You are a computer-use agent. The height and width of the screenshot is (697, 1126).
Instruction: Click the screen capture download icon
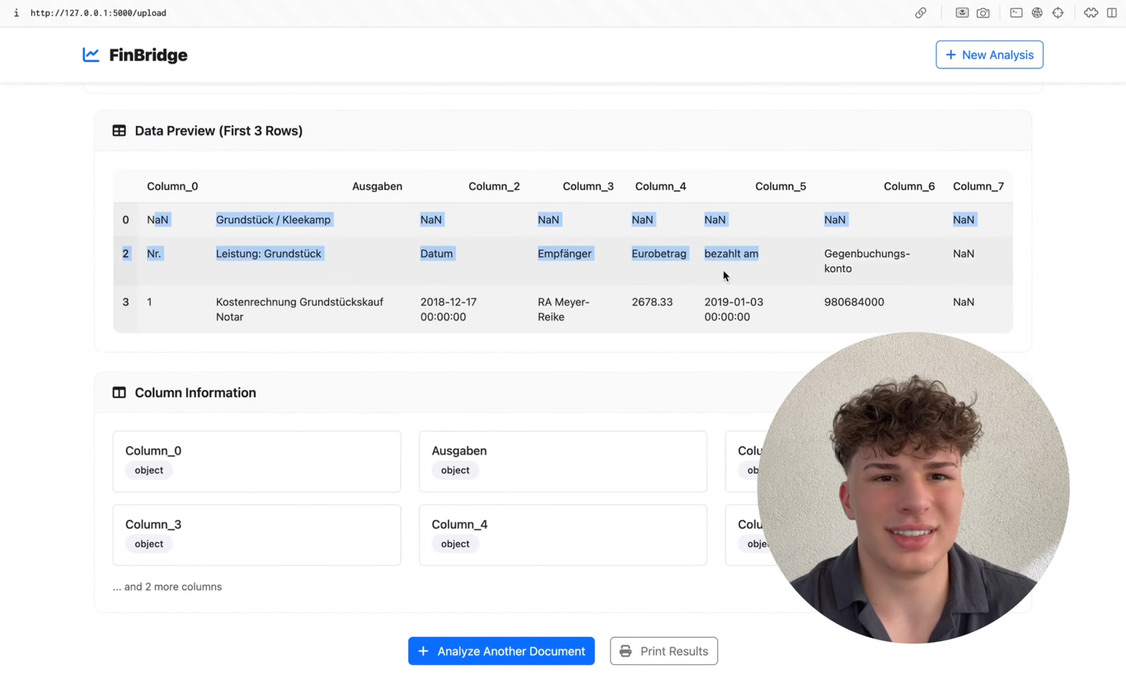click(x=962, y=13)
